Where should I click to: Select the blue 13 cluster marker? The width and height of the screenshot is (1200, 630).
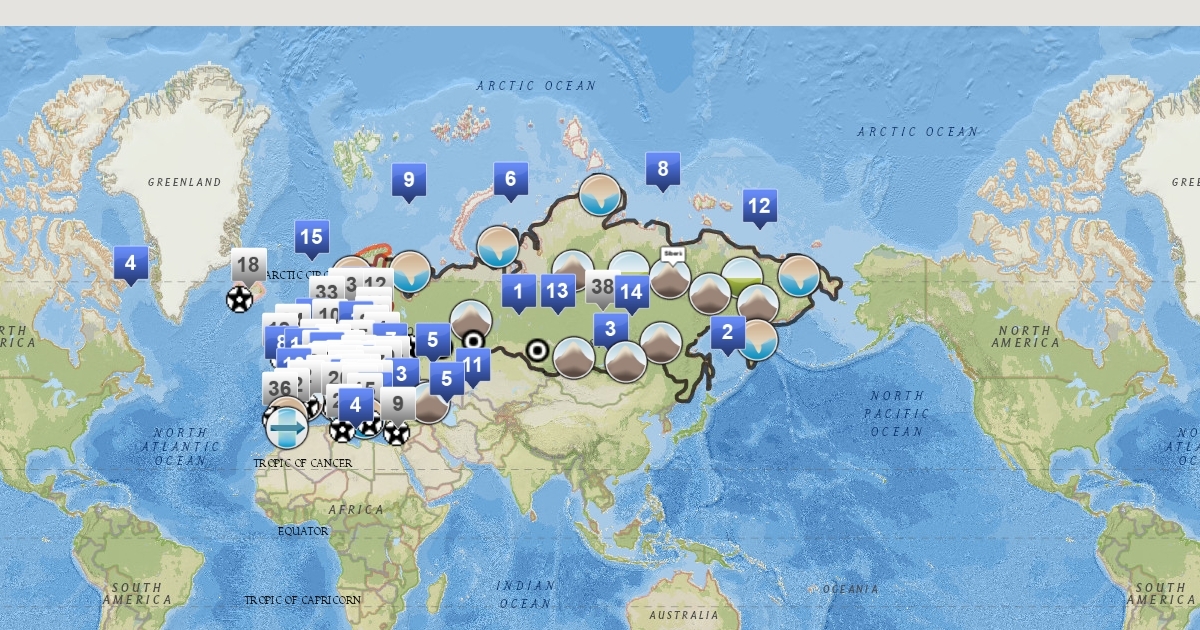557,291
